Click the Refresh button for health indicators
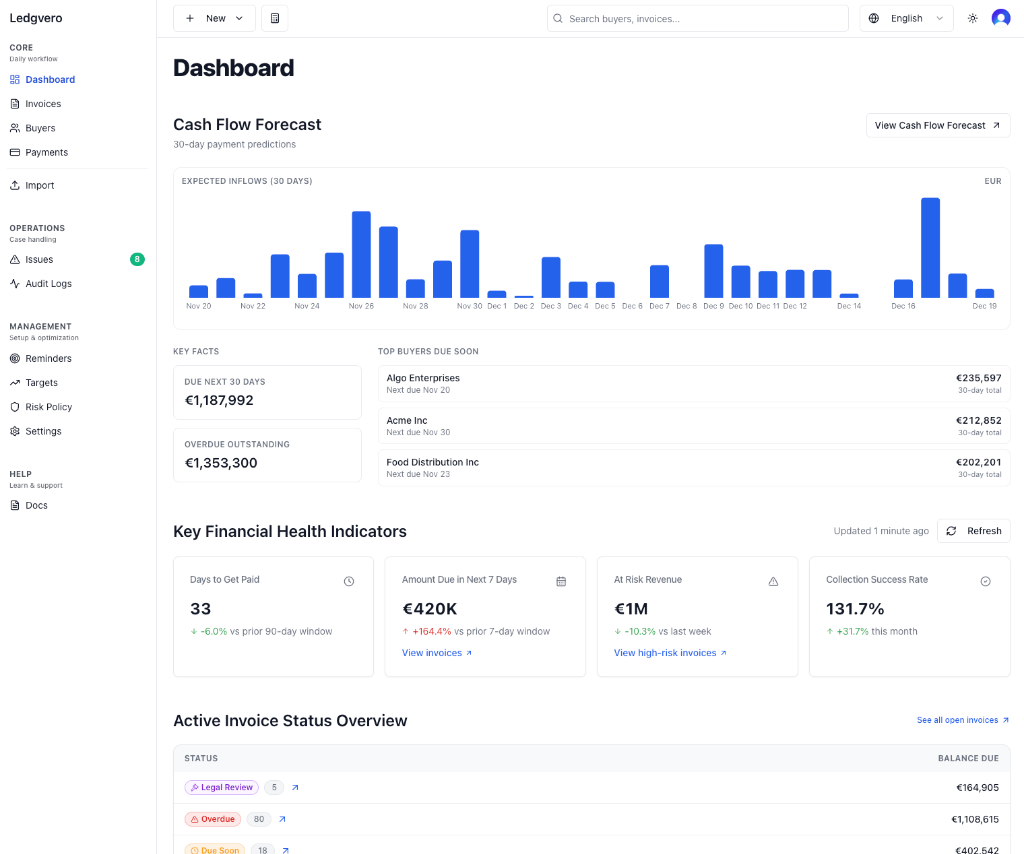This screenshot has width=1024, height=854. (x=973, y=531)
